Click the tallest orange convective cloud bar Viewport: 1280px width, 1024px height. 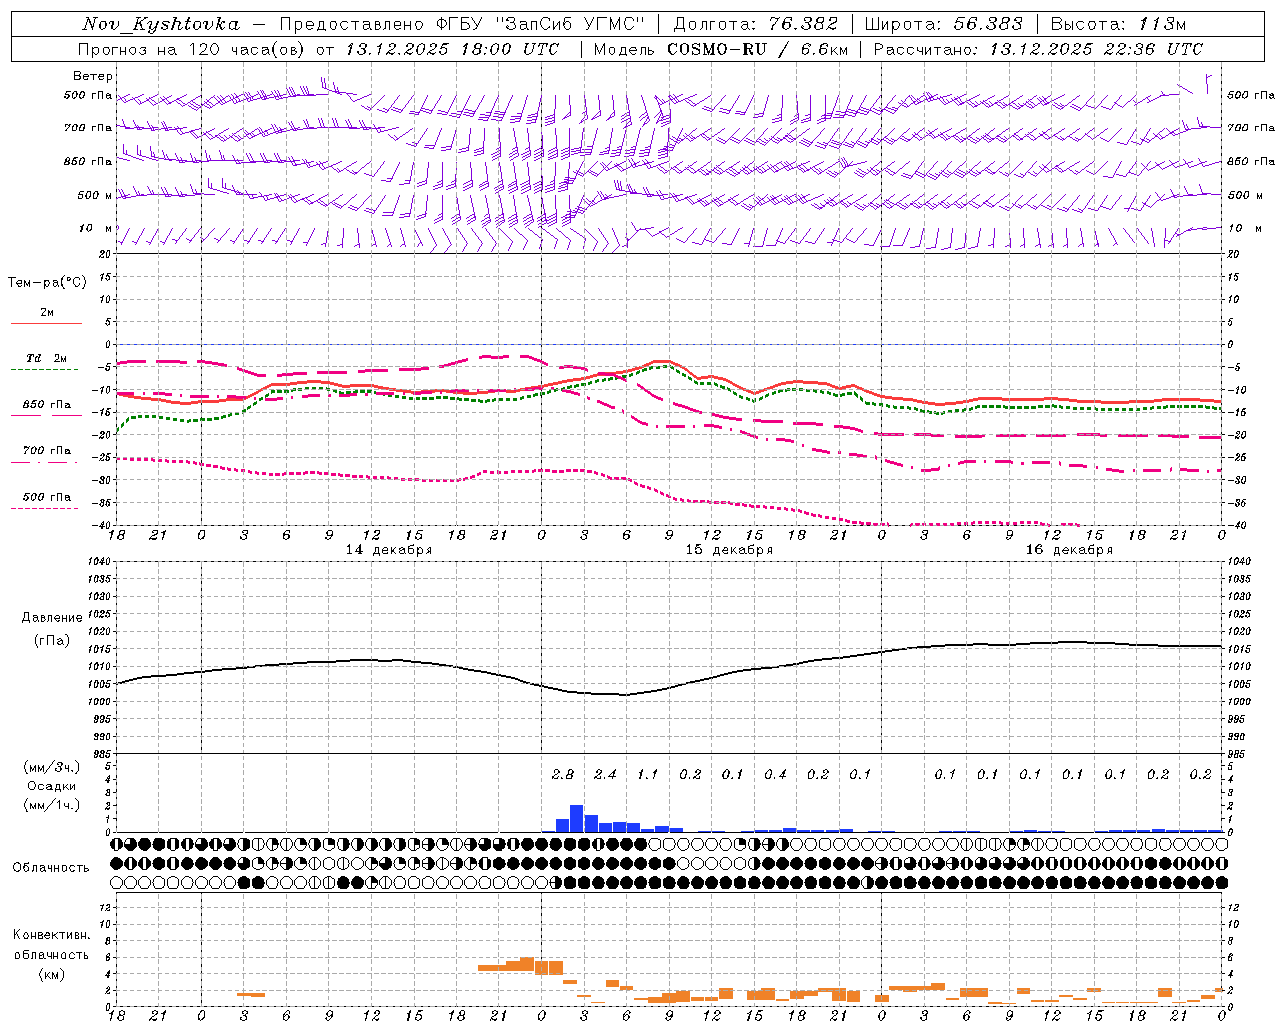[x=527, y=964]
